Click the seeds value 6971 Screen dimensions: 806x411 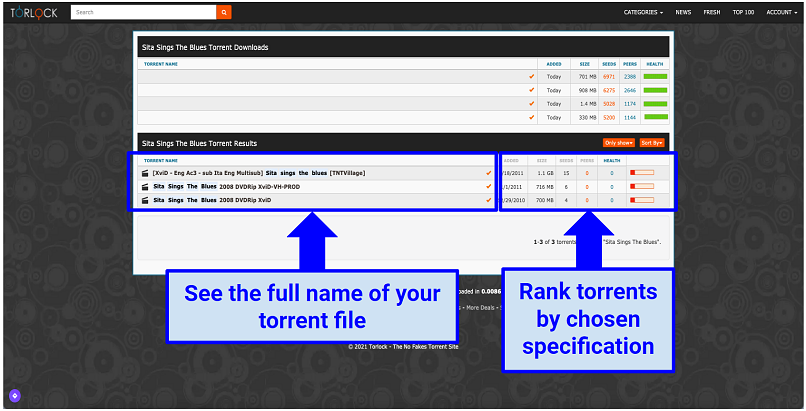point(609,77)
